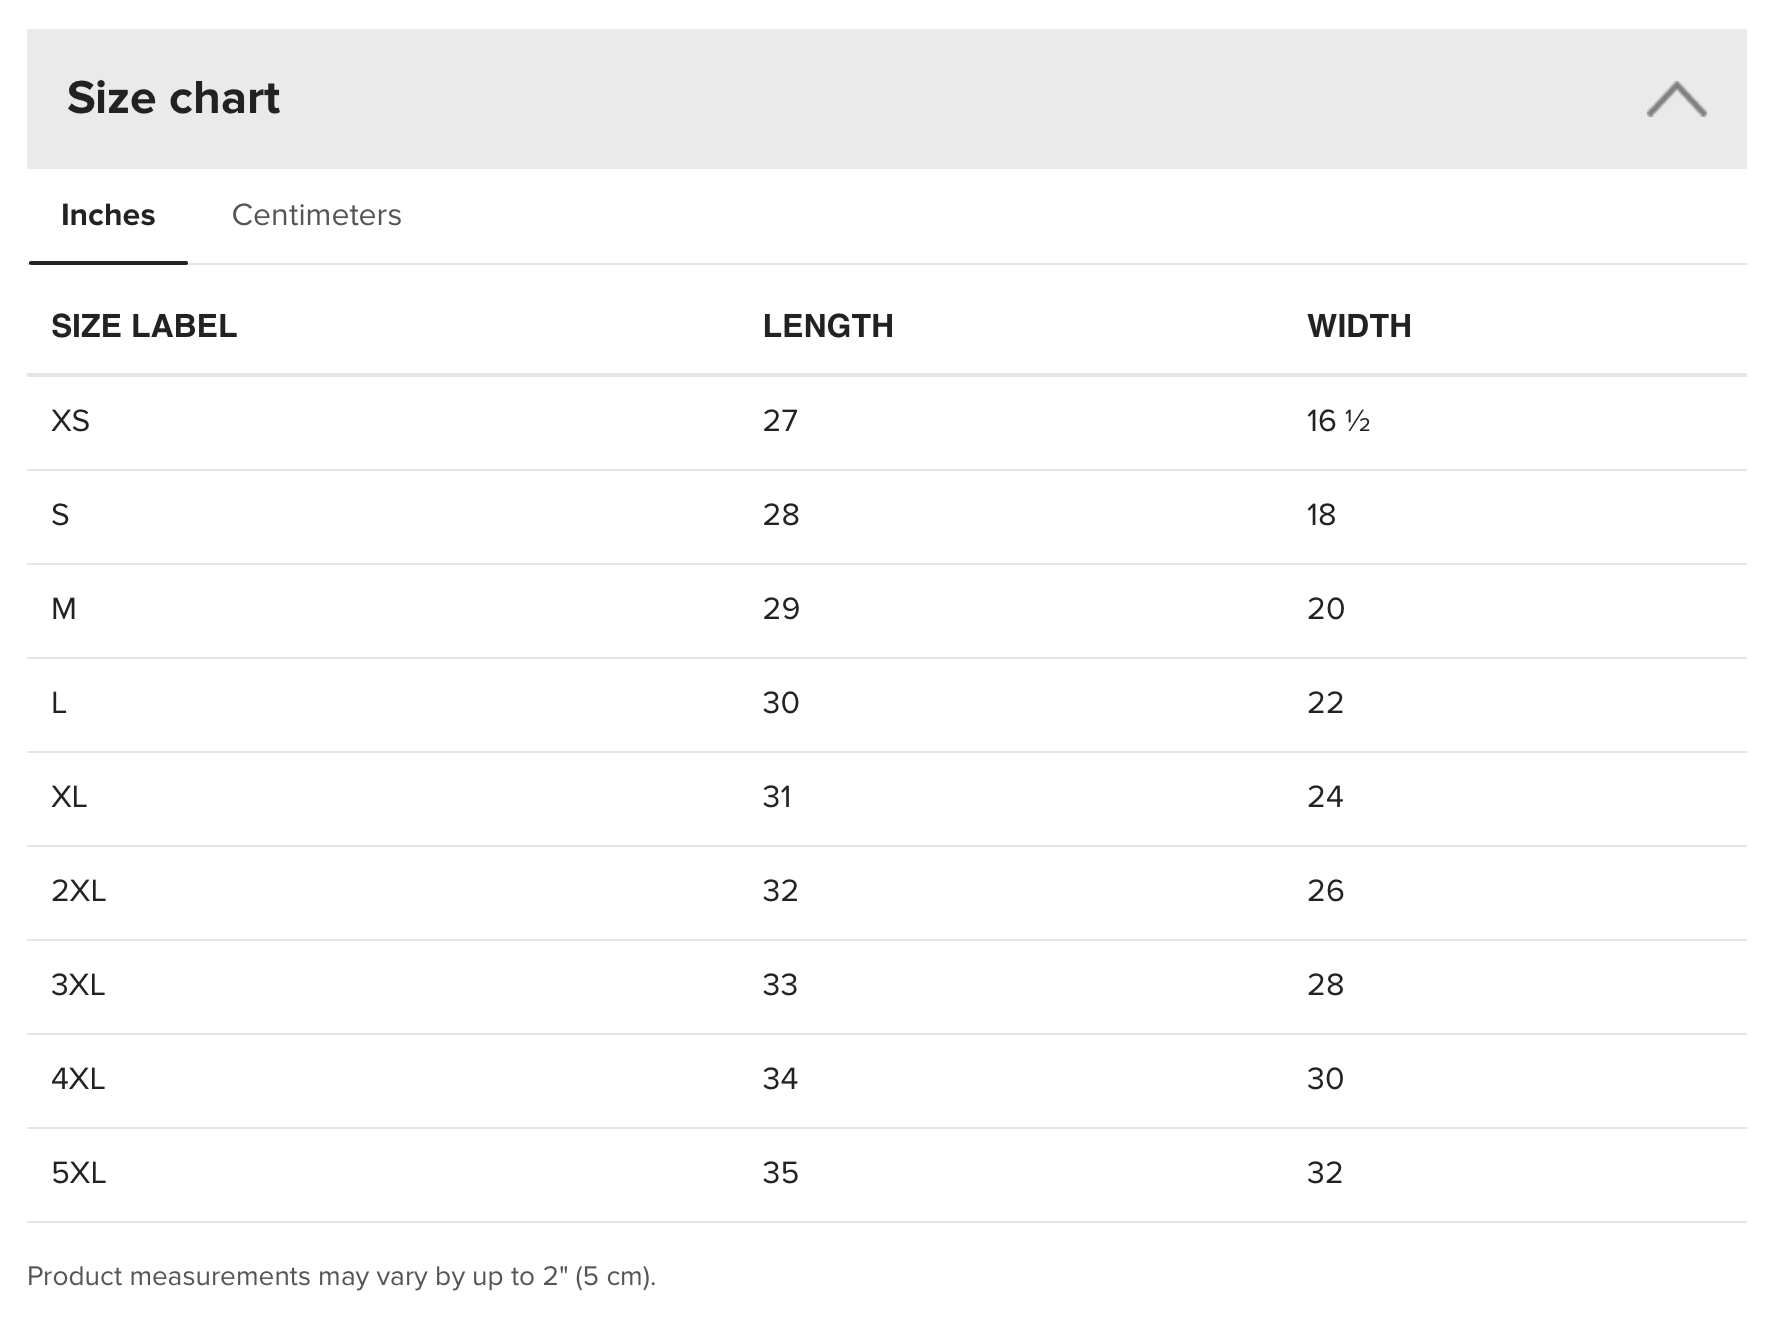The image size is (1772, 1318).
Task: Select the L size row label
Action: pos(59,703)
